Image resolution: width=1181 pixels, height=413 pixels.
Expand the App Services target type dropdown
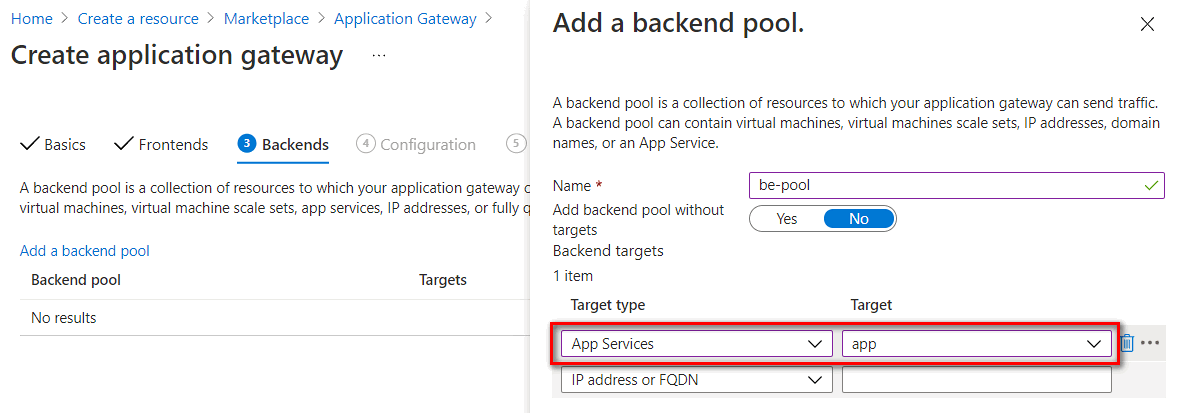pyautogui.click(x=696, y=344)
